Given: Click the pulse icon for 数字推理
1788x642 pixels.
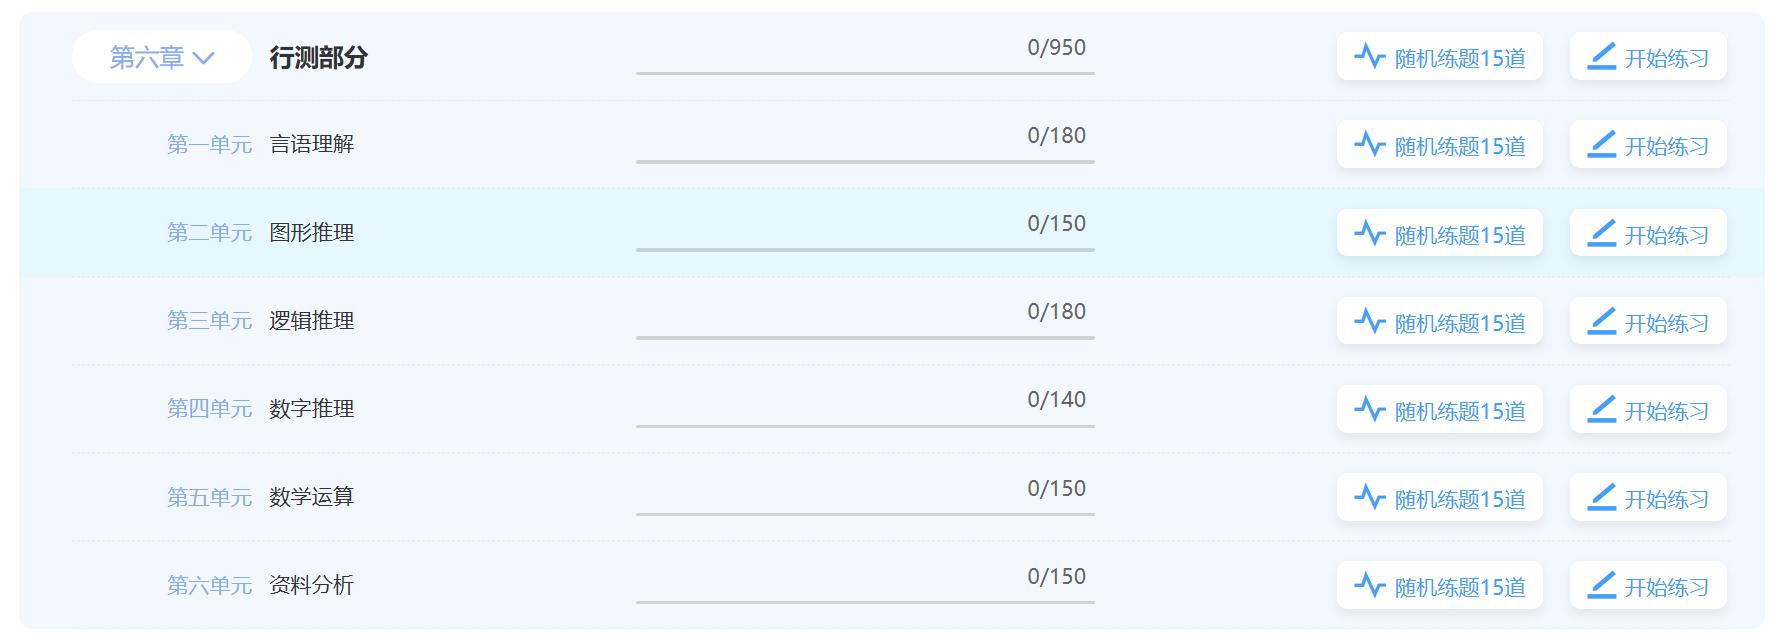Looking at the screenshot, I should click(x=1370, y=409).
